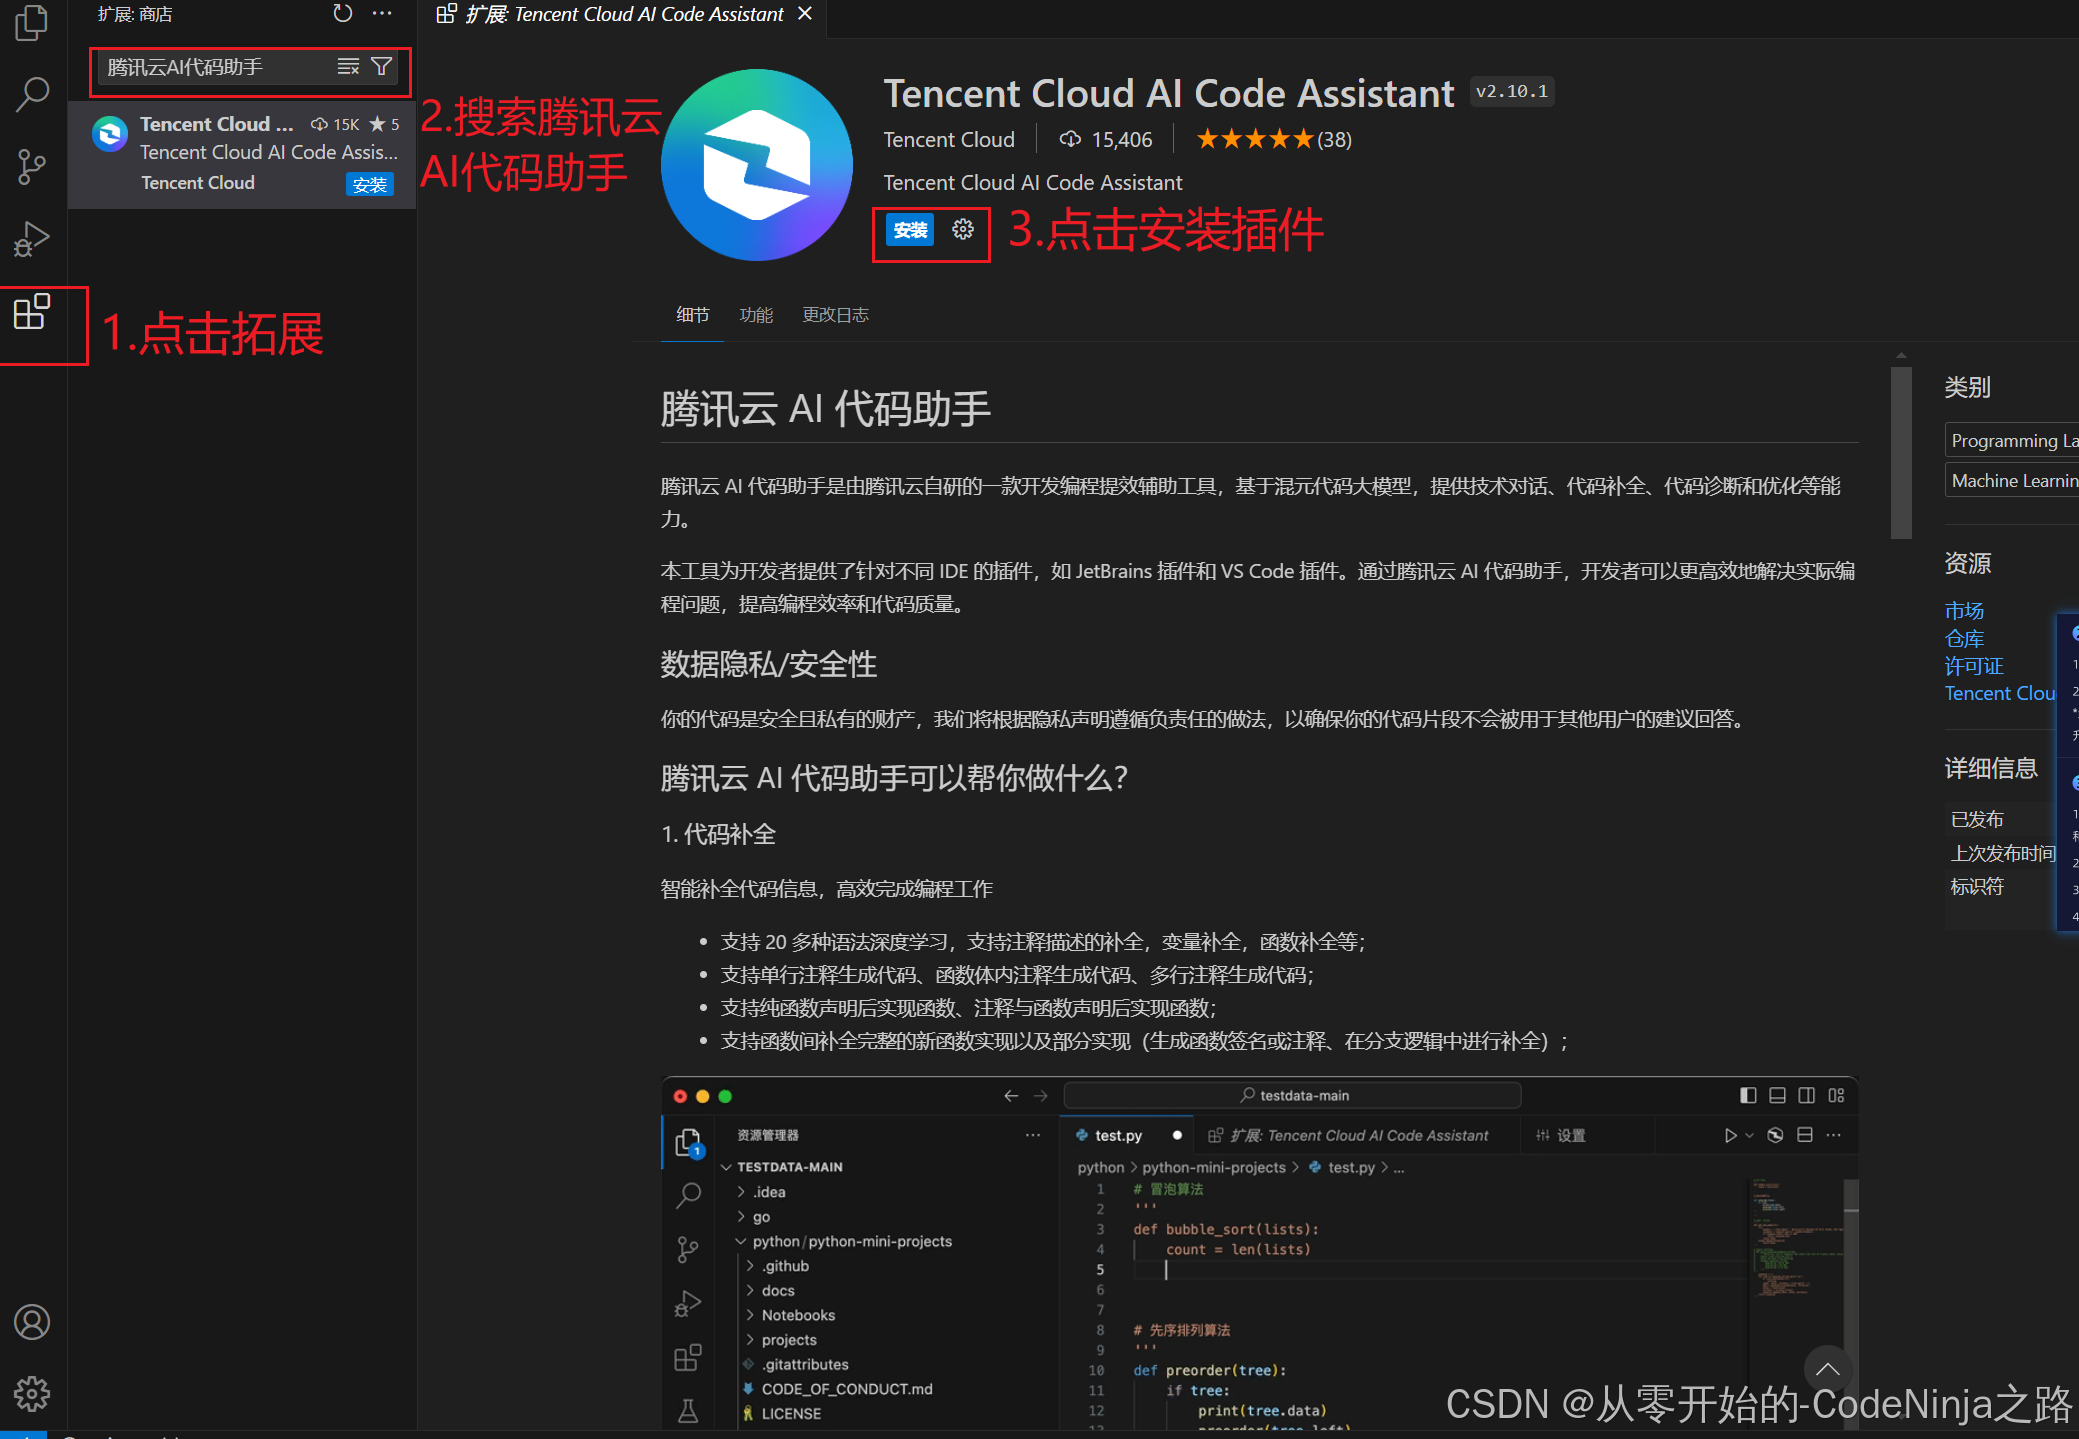Switch to the 更改日志 changelog tab
This screenshot has width=2079, height=1439.
pyautogui.click(x=835, y=315)
